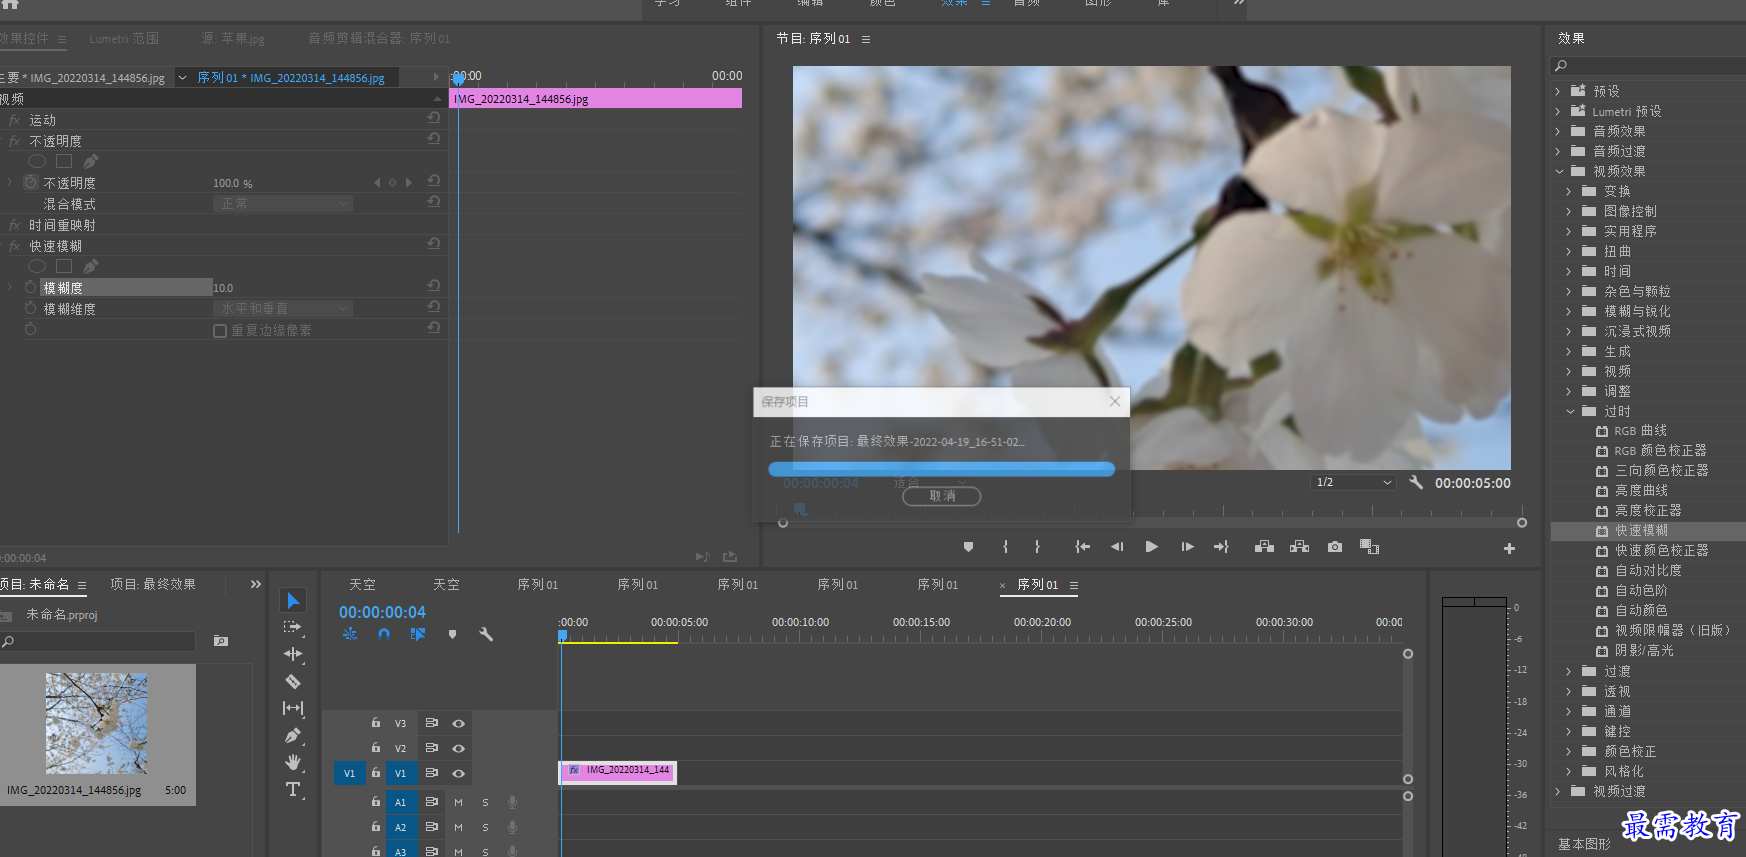Open timeline display settings wrench

click(x=486, y=634)
